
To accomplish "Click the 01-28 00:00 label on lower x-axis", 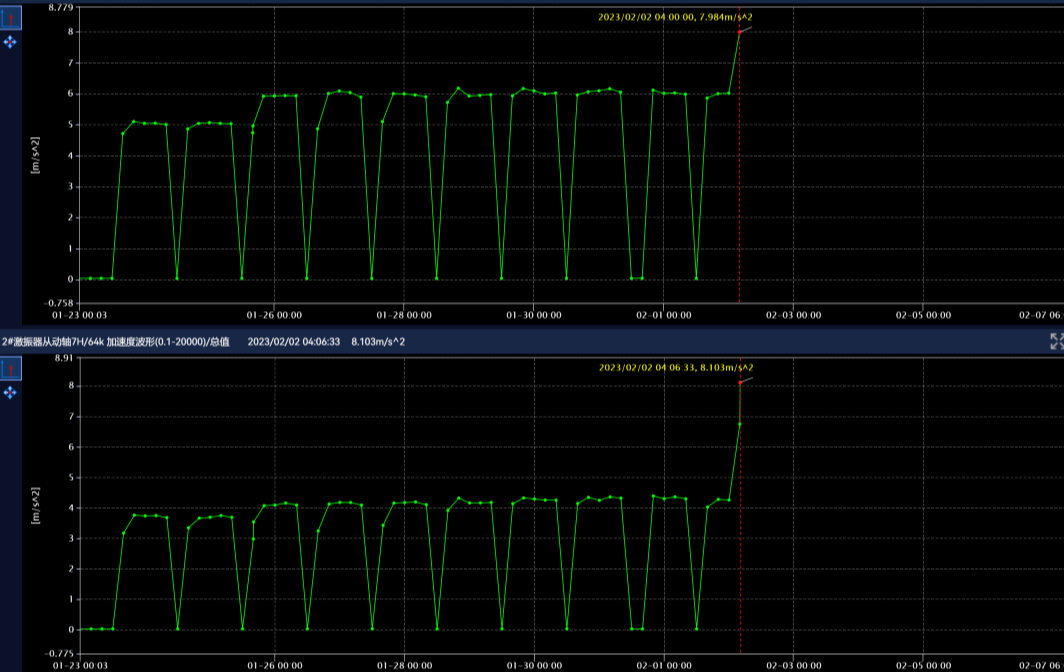I will pyautogui.click(x=404, y=664).
